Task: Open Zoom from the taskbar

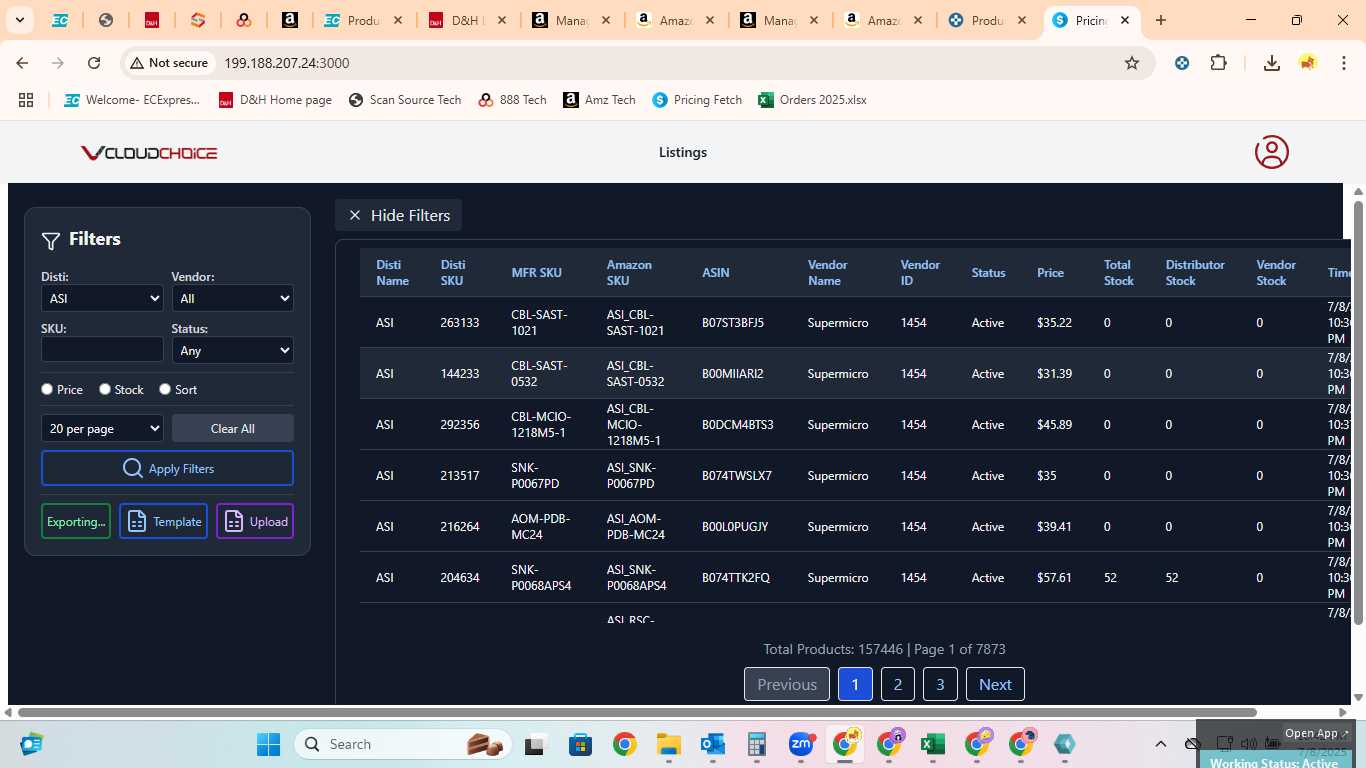Action: tap(801, 744)
